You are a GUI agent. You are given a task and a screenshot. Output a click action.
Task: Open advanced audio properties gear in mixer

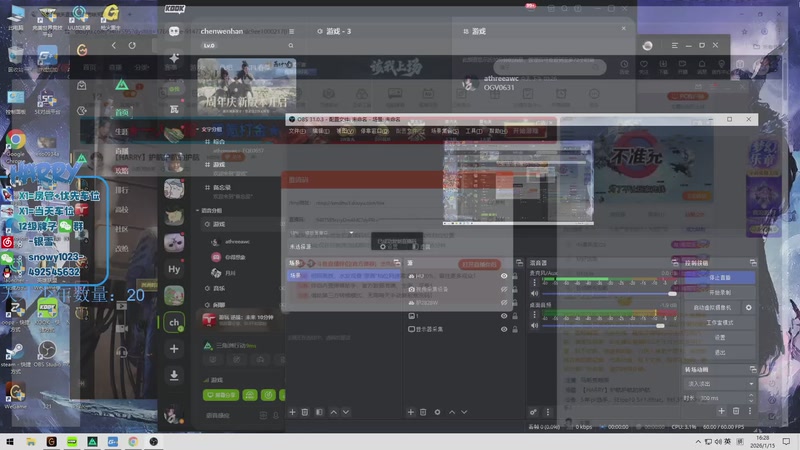point(533,412)
